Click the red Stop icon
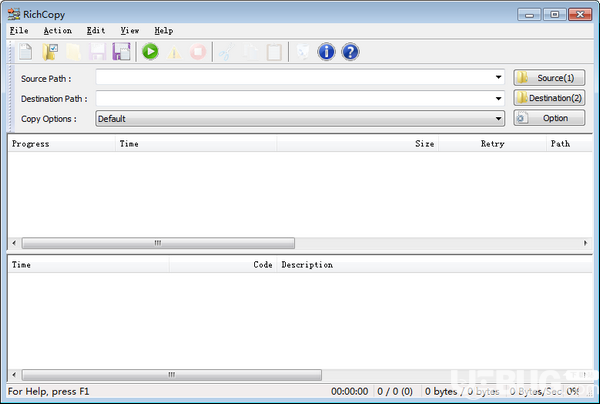 click(198, 52)
